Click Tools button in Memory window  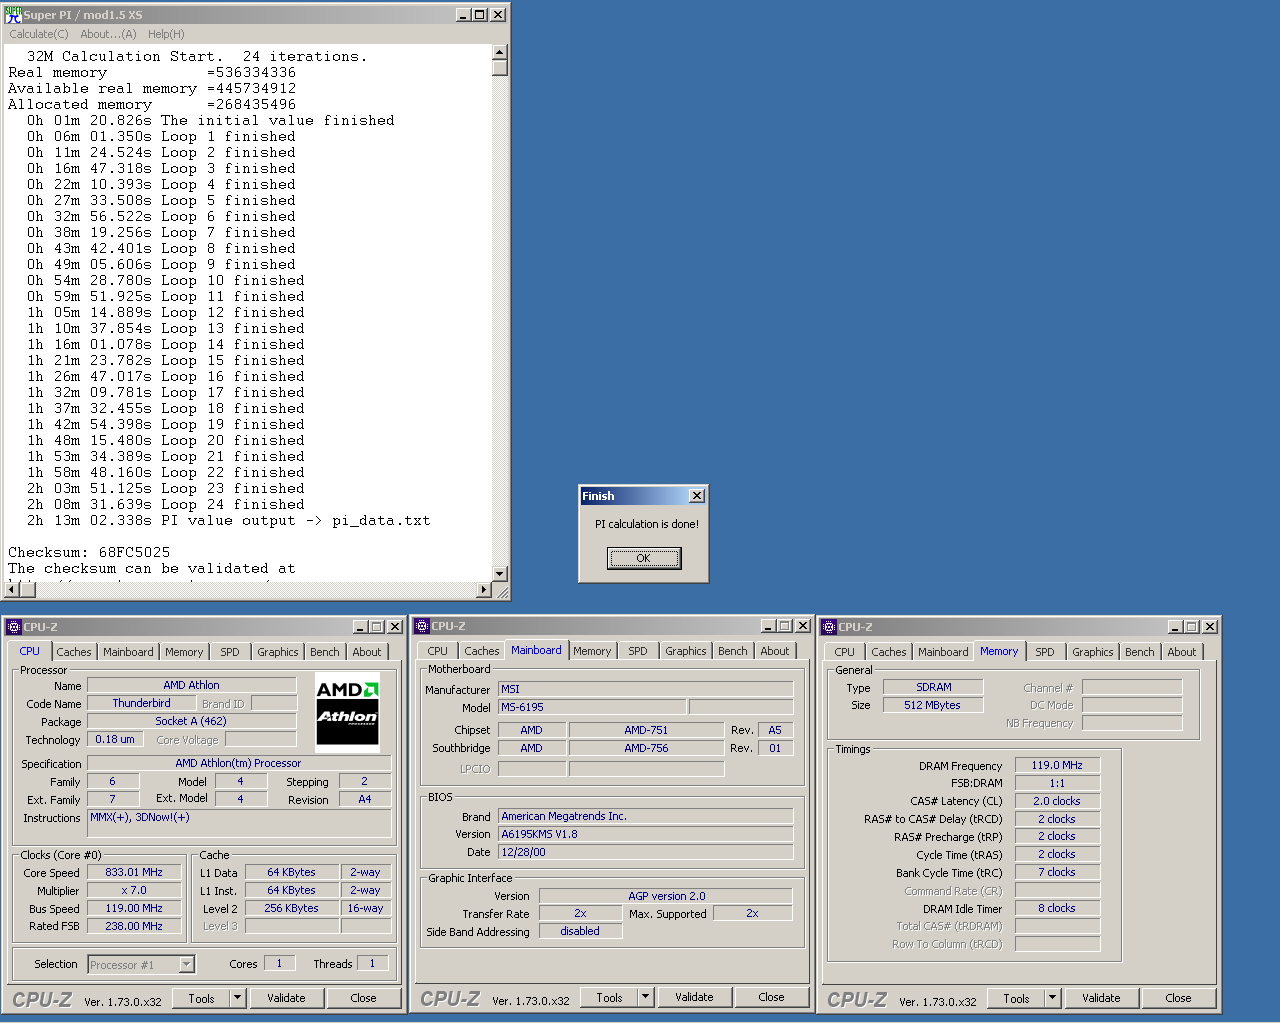click(x=1016, y=998)
